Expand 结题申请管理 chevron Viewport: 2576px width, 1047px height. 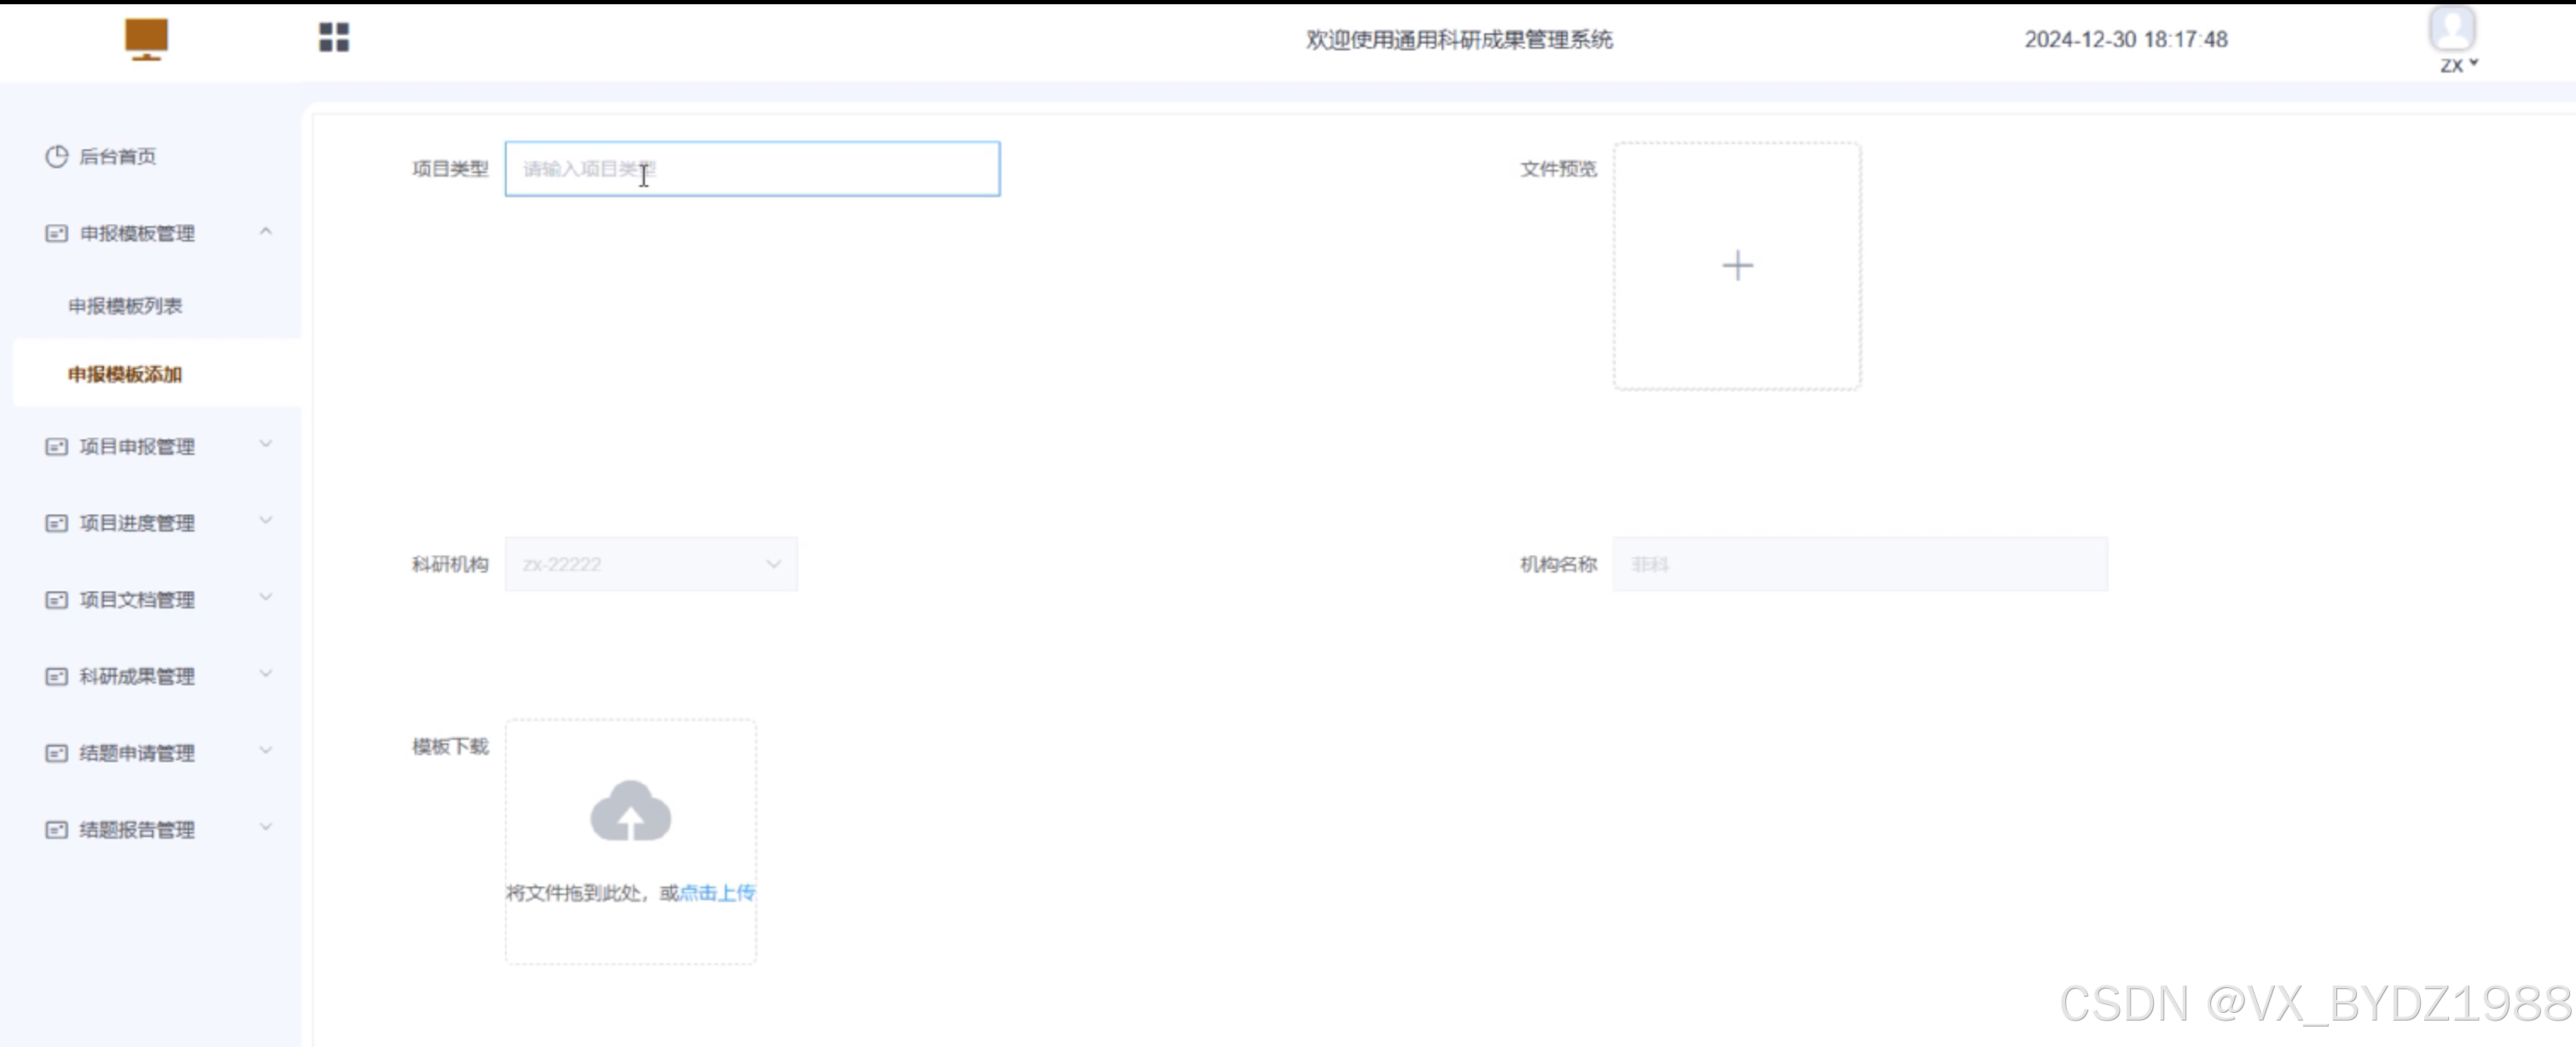point(265,750)
